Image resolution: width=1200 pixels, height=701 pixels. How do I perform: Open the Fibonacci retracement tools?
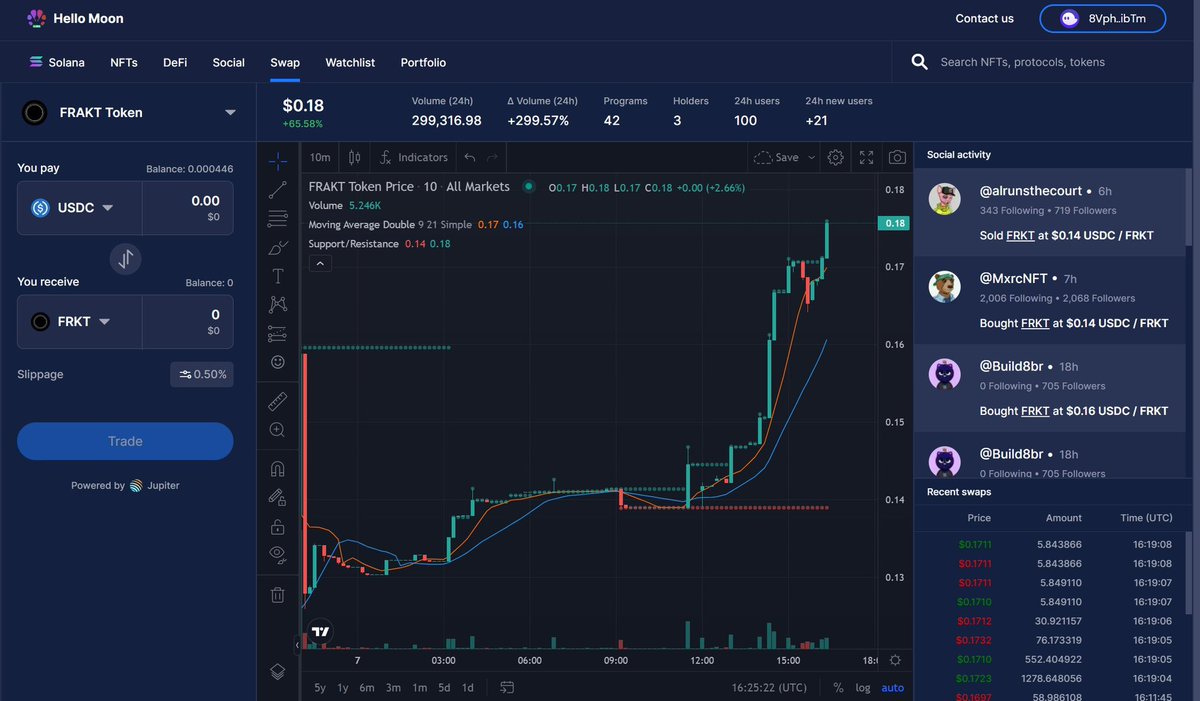click(x=278, y=218)
